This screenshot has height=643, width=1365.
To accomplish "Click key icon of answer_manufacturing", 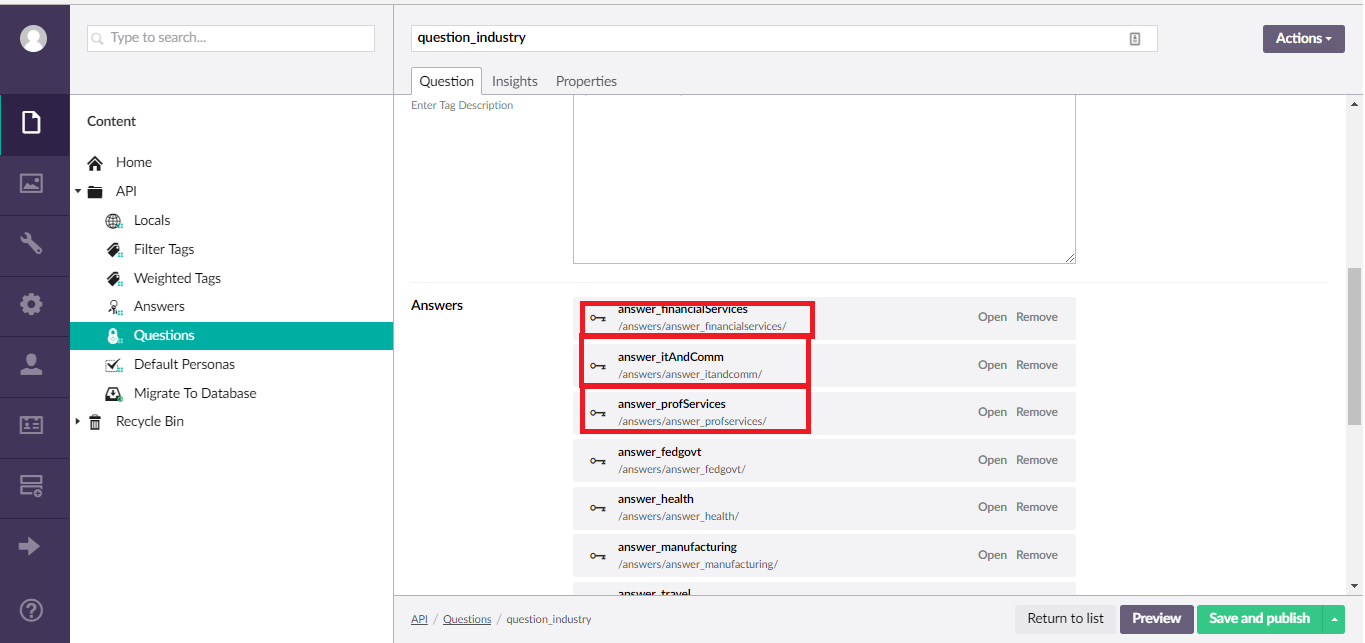I will [598, 556].
